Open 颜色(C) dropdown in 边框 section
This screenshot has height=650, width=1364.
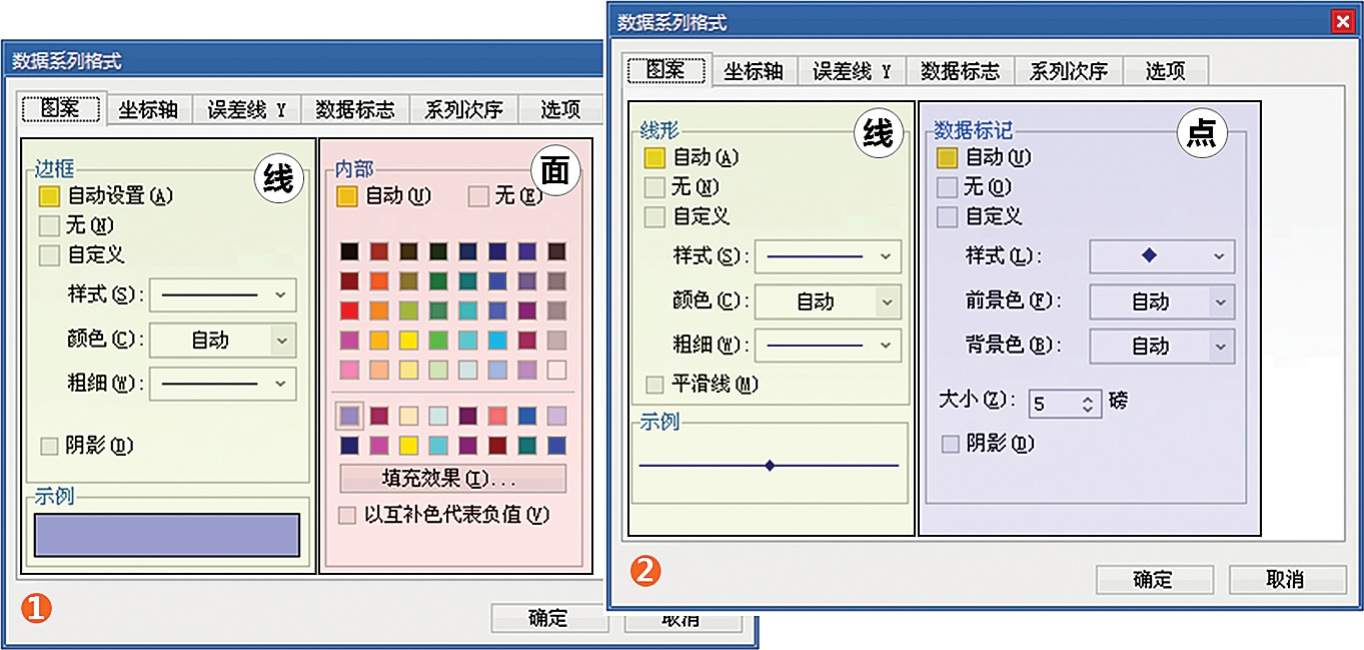point(281,341)
